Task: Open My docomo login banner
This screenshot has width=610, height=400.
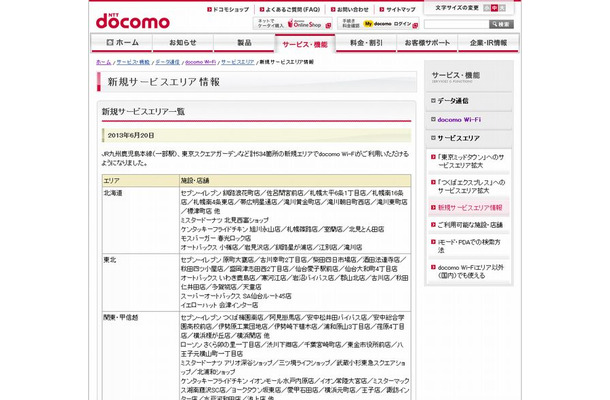Action: point(378,24)
